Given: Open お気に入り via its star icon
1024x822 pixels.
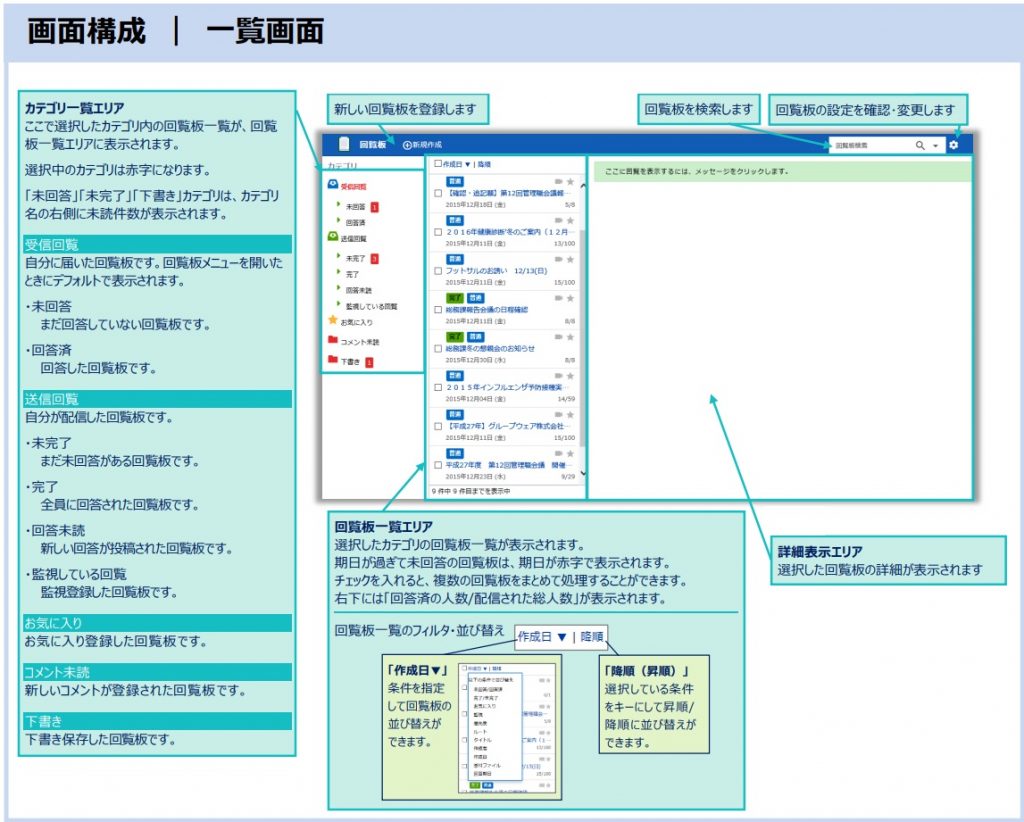Looking at the screenshot, I should coord(332,321).
